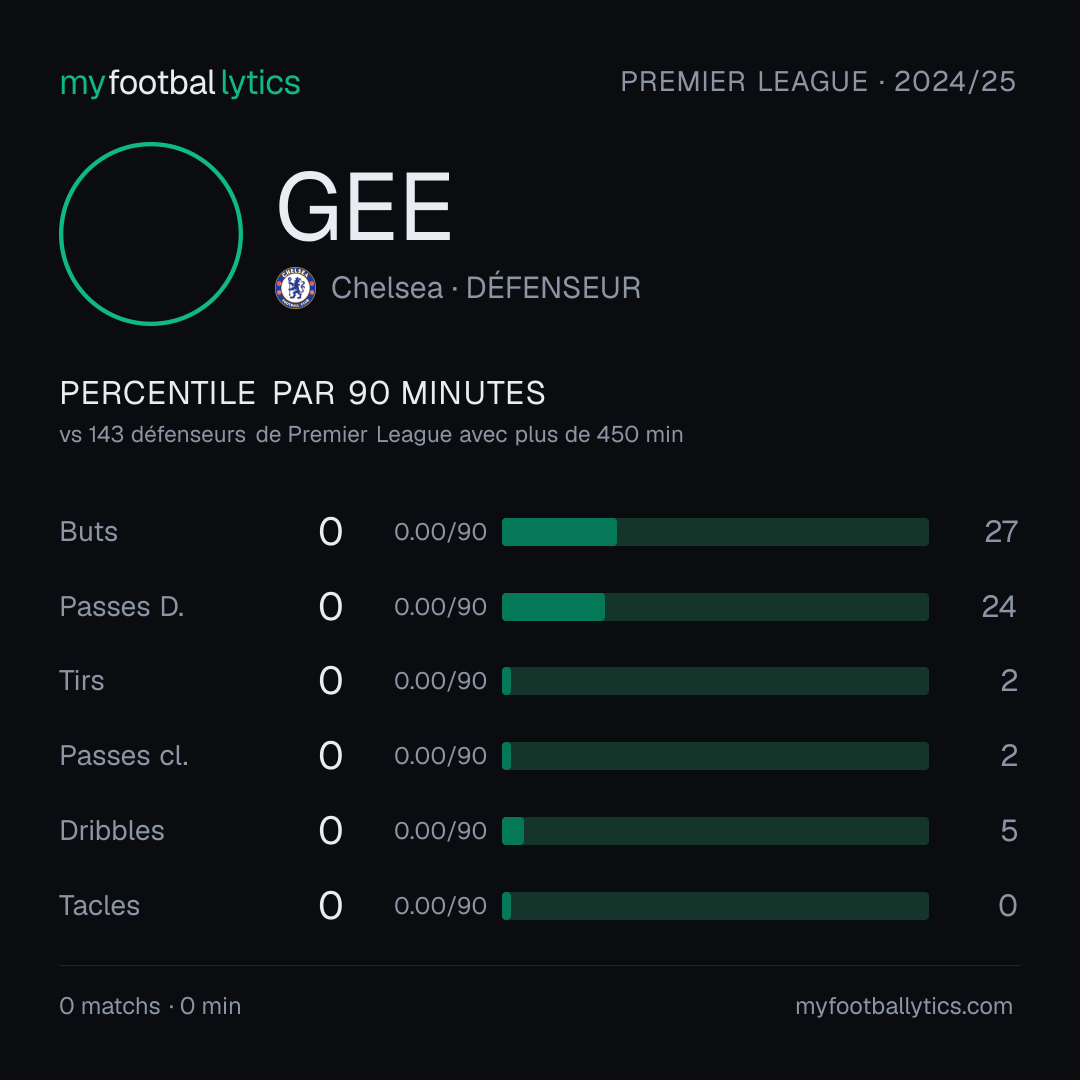This screenshot has width=1080, height=1080.
Task: Click the Buts percentile value 27
Action: pyautogui.click(x=1001, y=532)
